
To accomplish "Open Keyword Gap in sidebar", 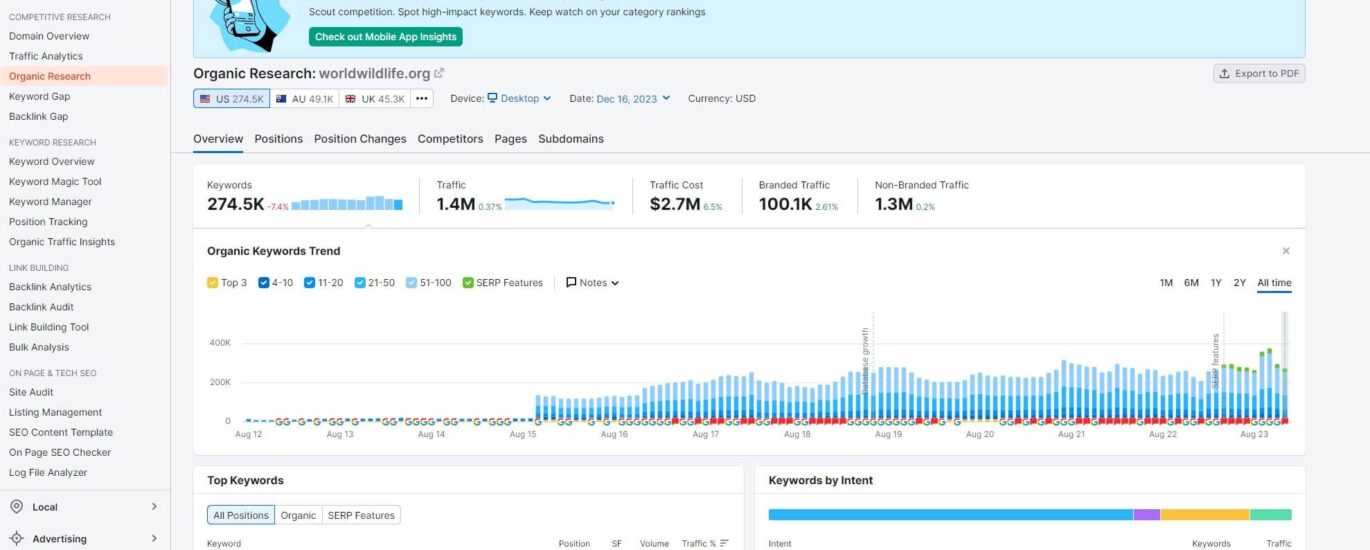I will click(x=39, y=96).
